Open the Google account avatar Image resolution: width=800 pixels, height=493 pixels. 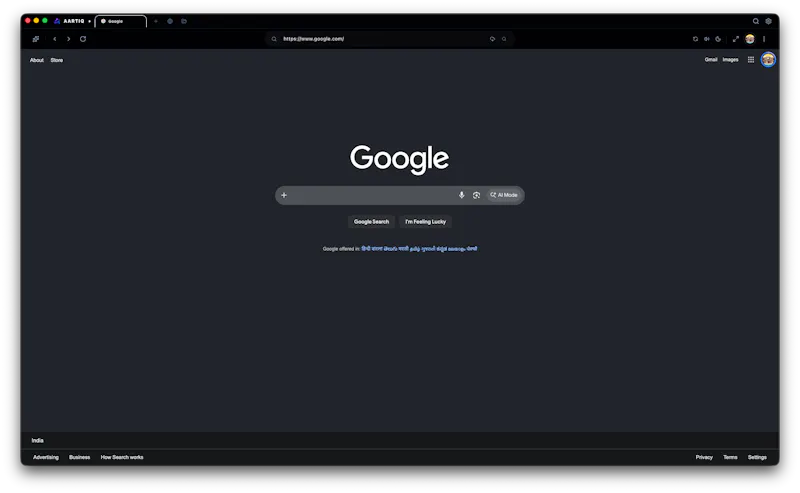coord(768,60)
